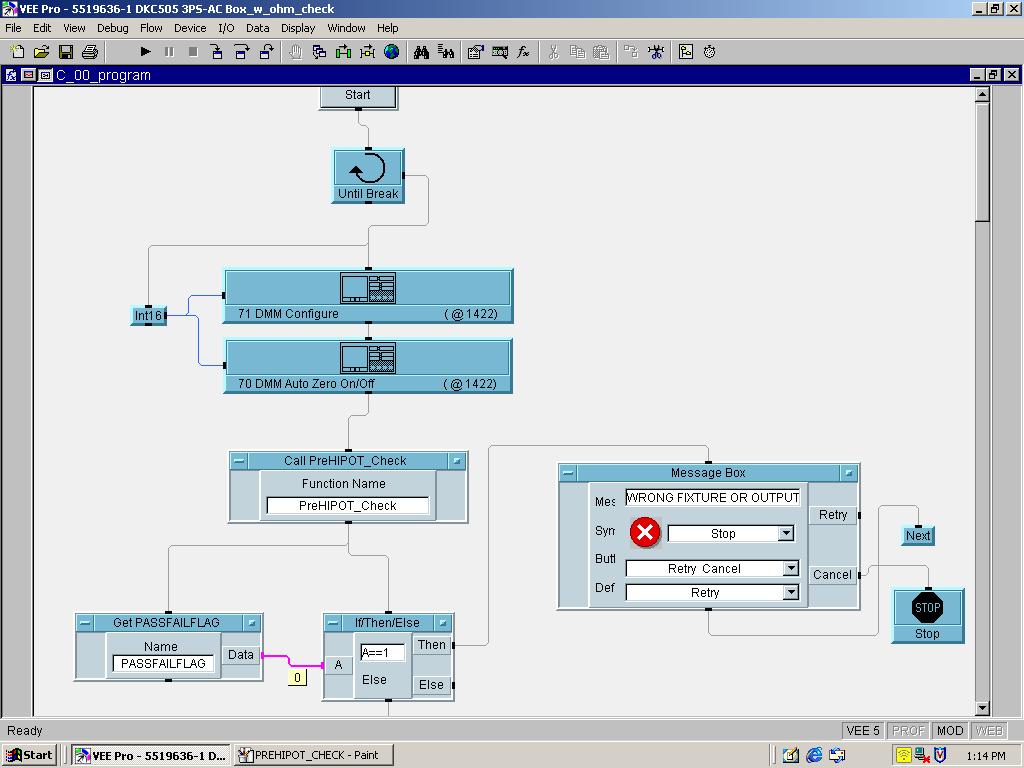Click the binoculars Find icon
The height and width of the screenshot is (768, 1024).
point(421,52)
